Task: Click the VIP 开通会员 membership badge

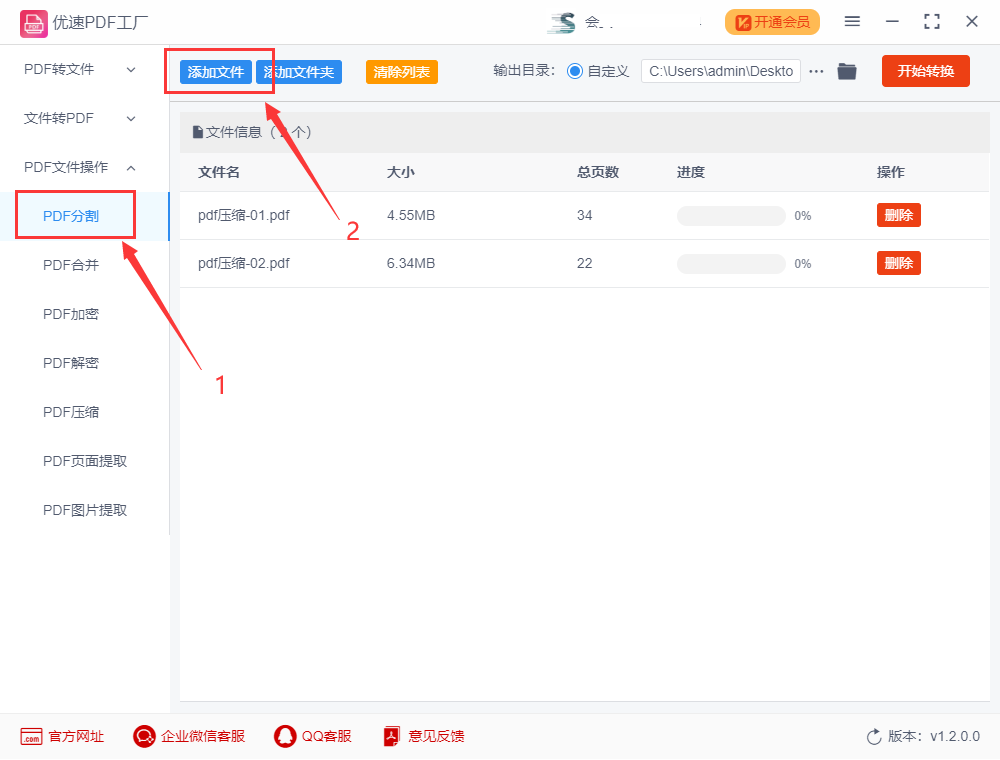Action: [772, 21]
